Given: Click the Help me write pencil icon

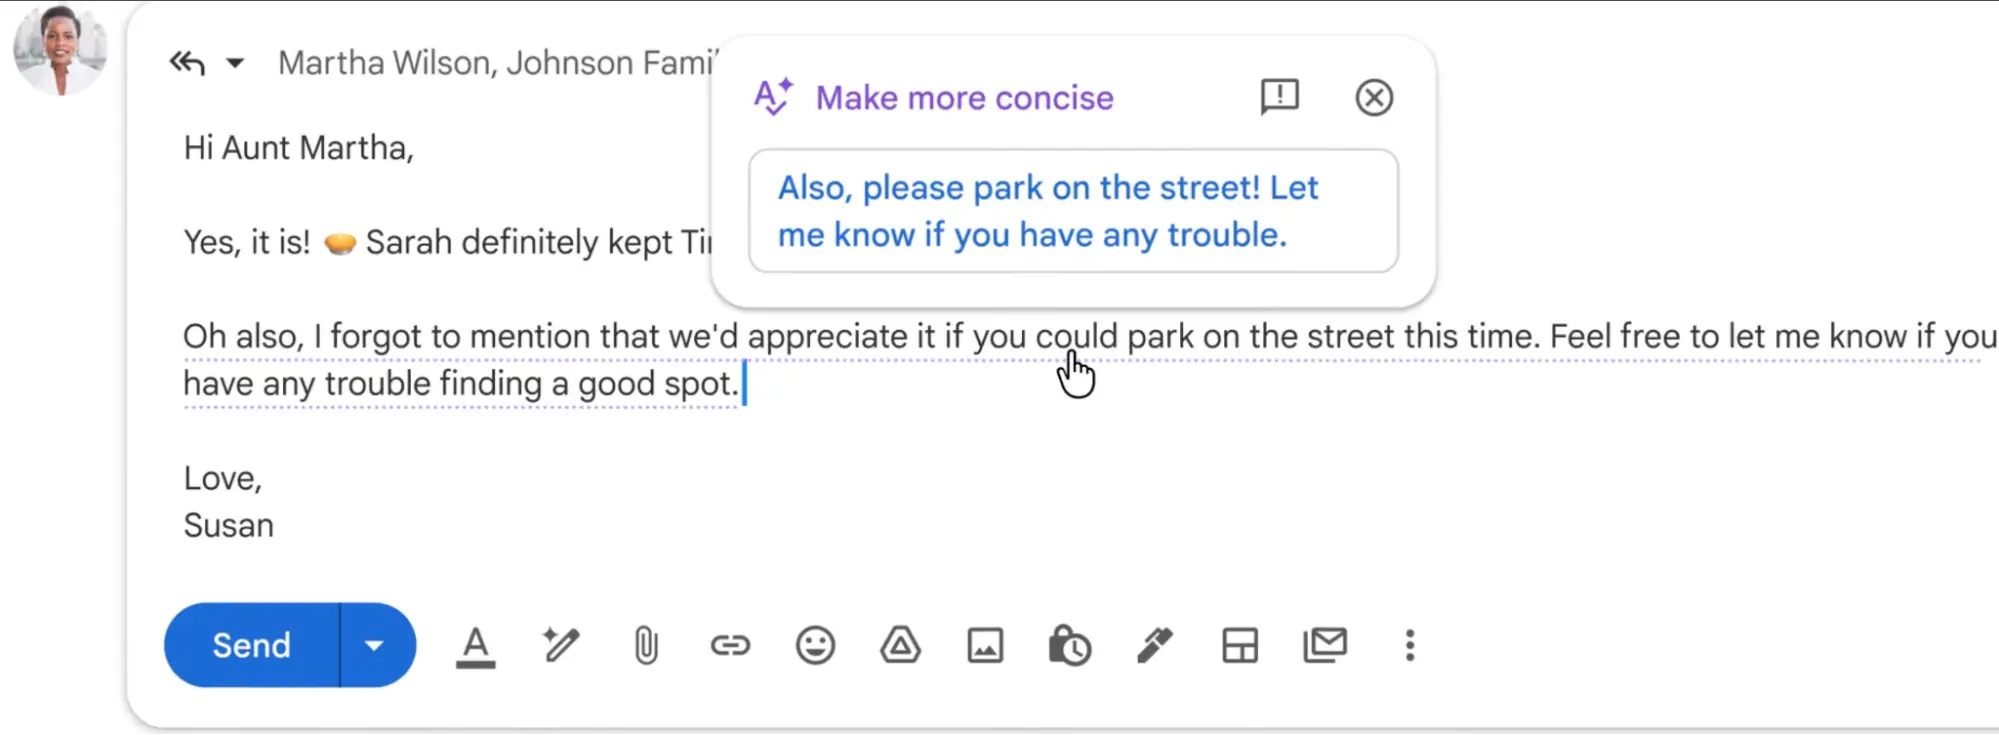Looking at the screenshot, I should point(561,645).
